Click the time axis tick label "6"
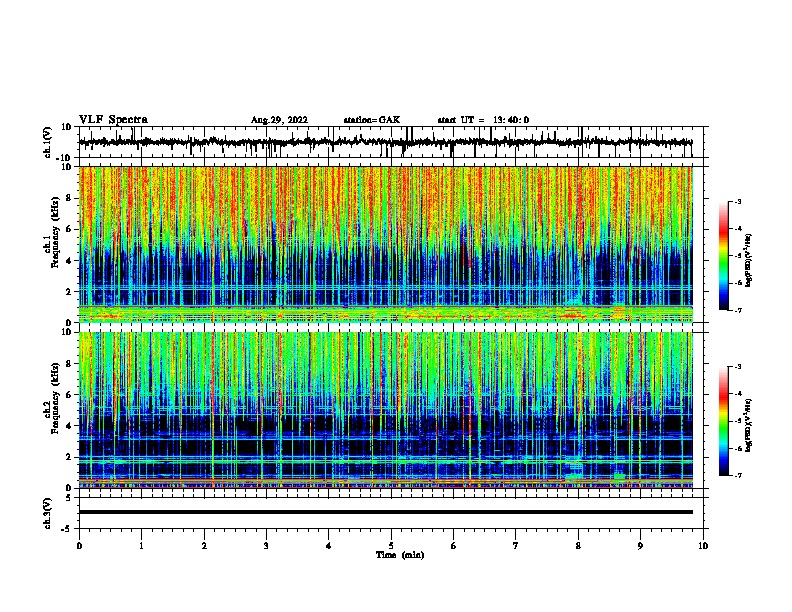Screen dimensions: 792x612 pyautogui.click(x=454, y=546)
